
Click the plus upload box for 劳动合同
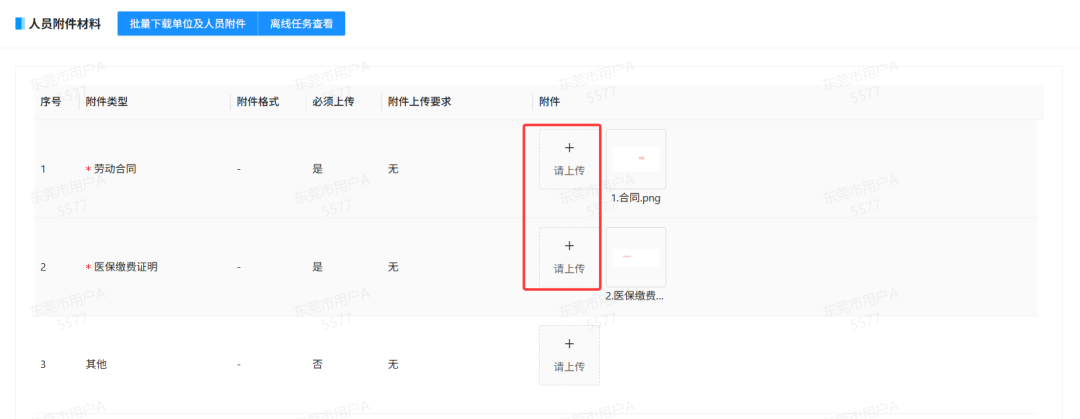(x=569, y=159)
